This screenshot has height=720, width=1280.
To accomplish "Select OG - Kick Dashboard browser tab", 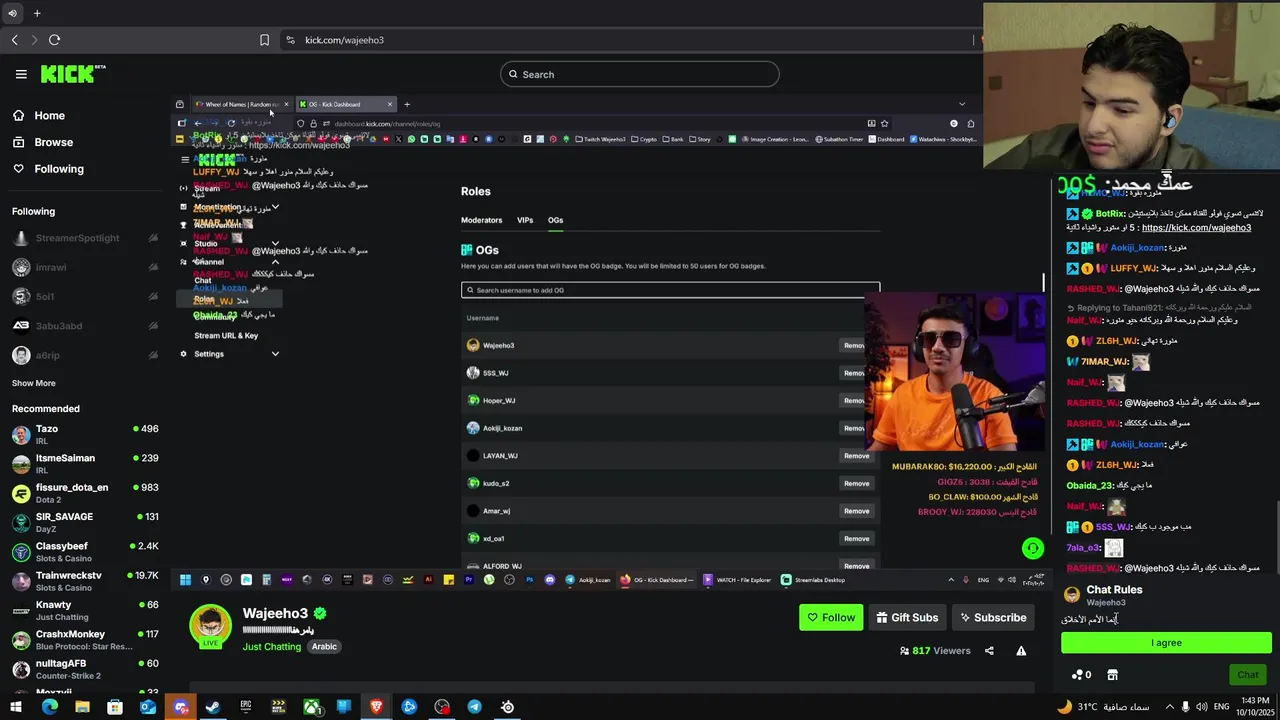I will (344, 104).
